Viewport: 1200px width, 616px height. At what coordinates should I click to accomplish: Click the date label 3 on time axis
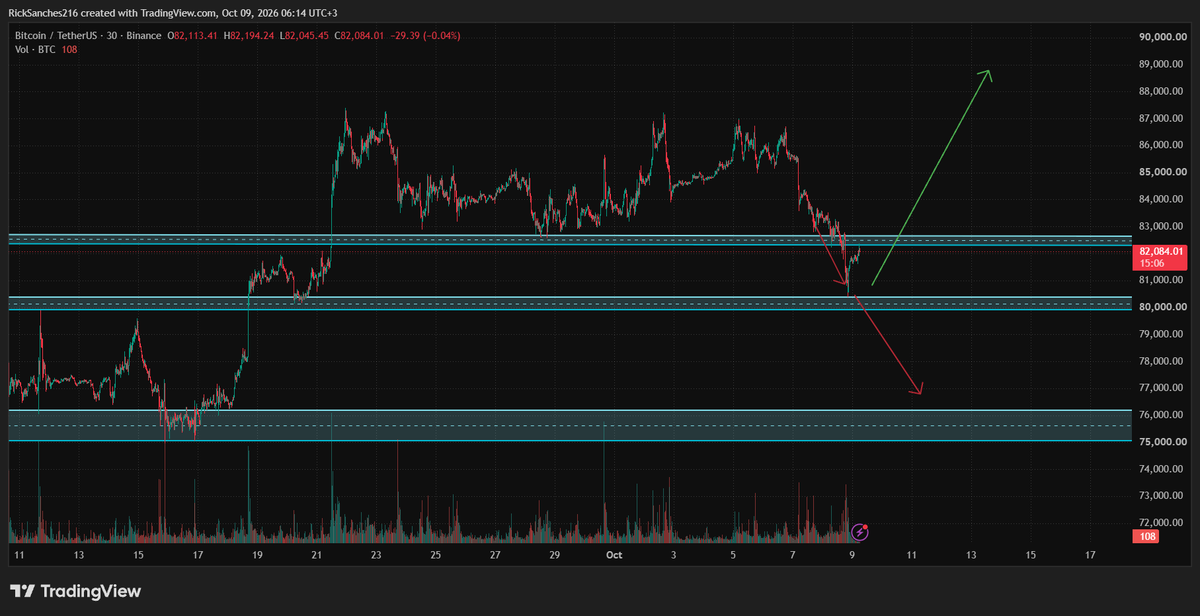coord(673,554)
